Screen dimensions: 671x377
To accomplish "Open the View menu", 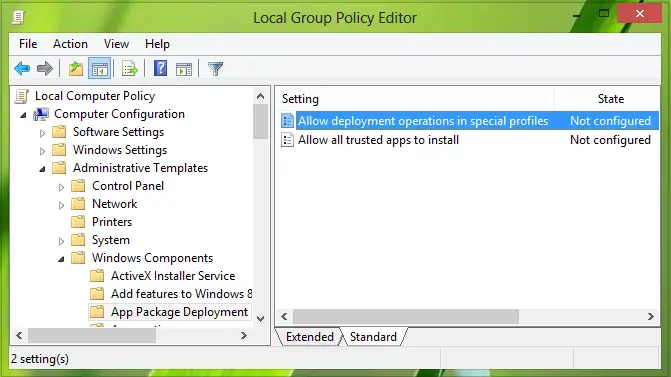I will click(116, 44).
